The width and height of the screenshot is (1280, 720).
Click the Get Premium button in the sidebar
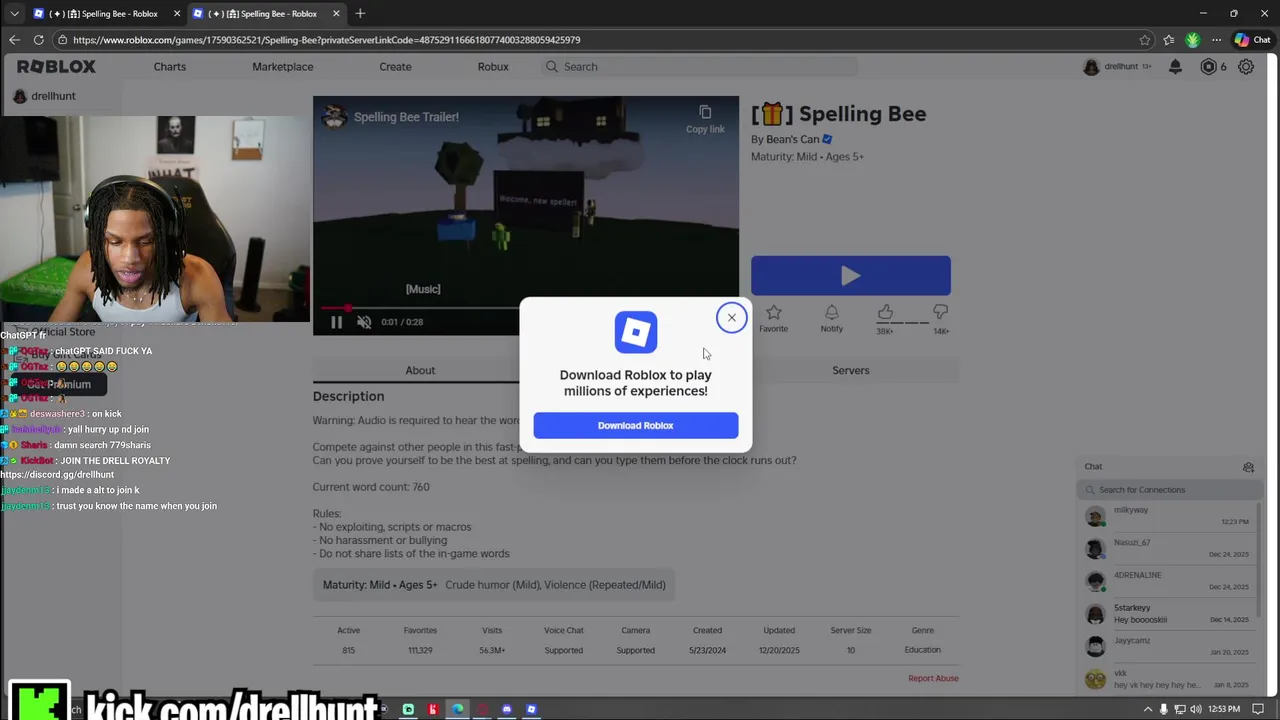(59, 384)
